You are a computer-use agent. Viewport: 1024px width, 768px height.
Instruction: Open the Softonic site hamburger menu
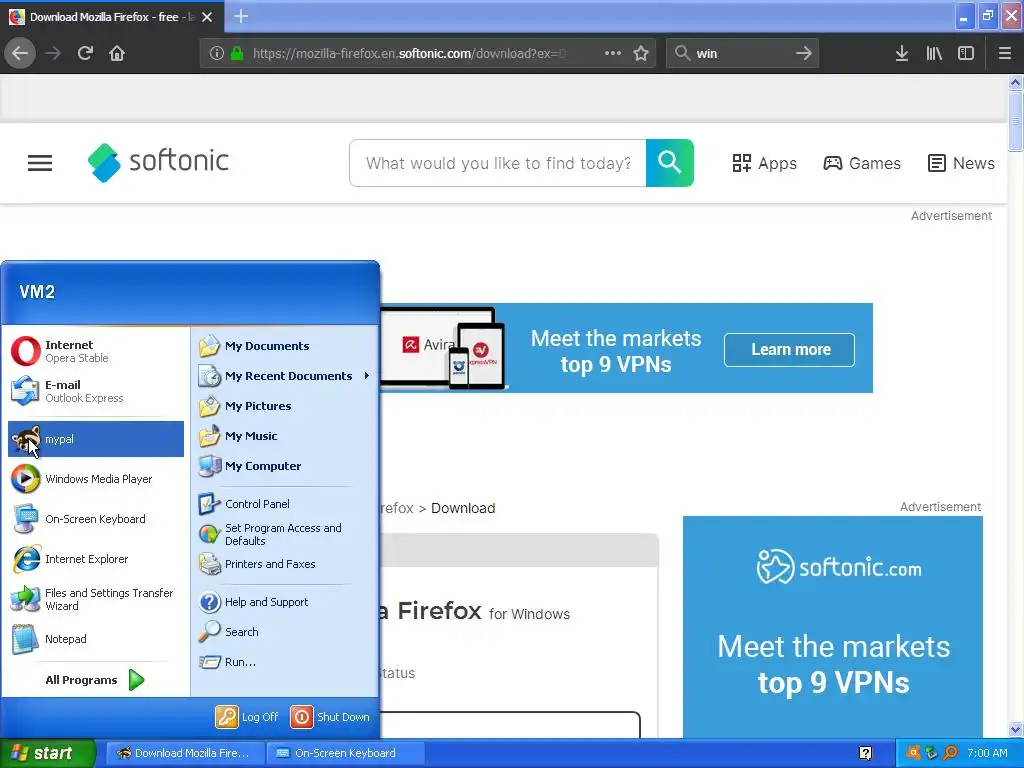pyautogui.click(x=40, y=163)
